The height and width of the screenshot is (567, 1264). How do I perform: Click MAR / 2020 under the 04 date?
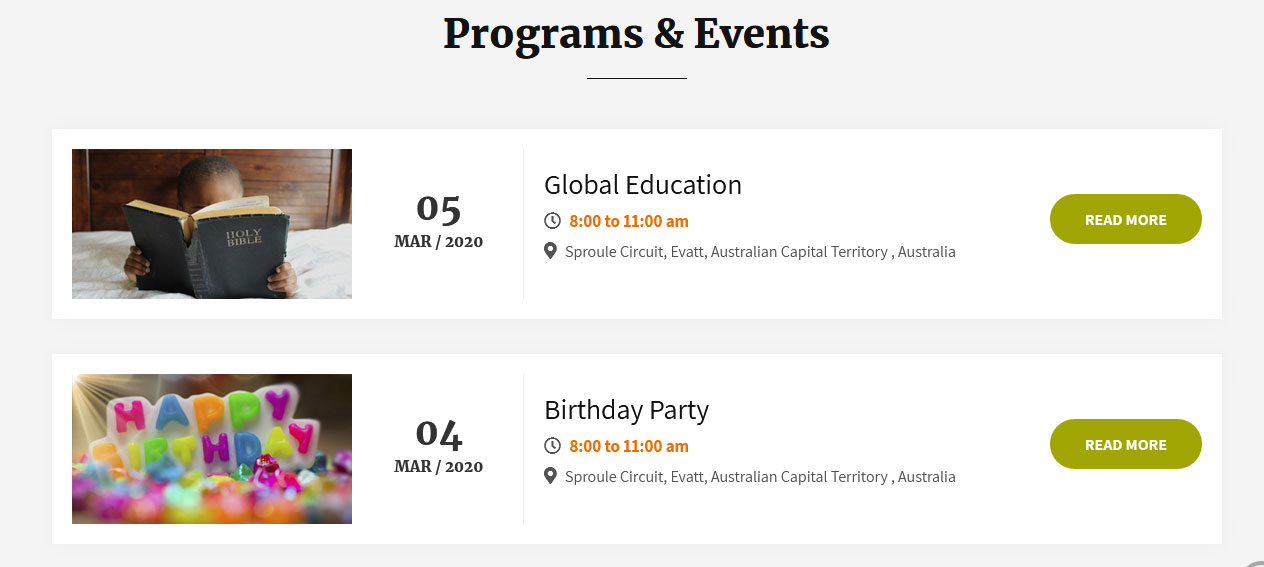tap(438, 466)
